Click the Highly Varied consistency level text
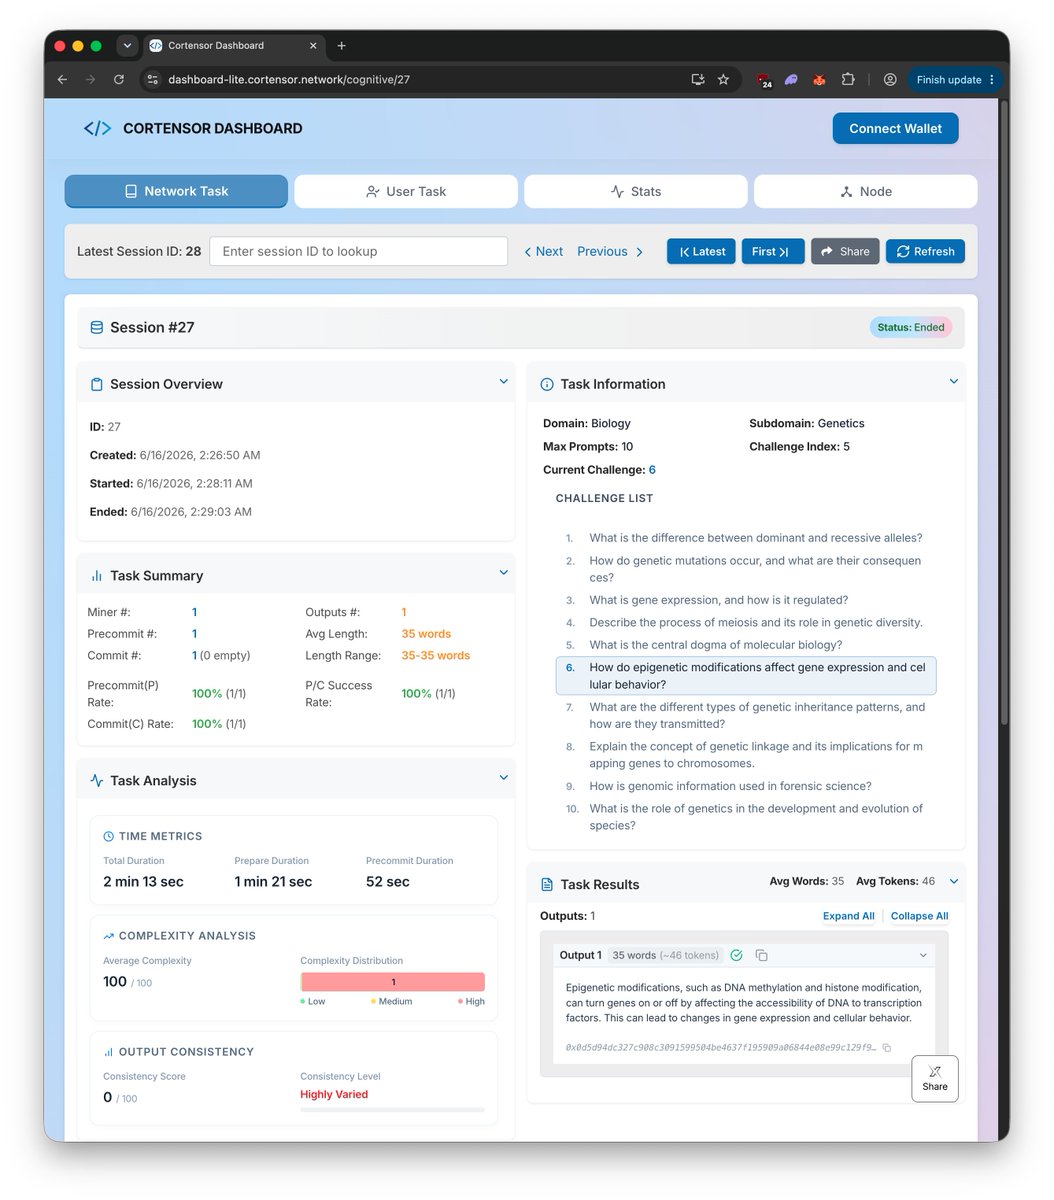Screen dimensions: 1054x1200 point(334,1095)
